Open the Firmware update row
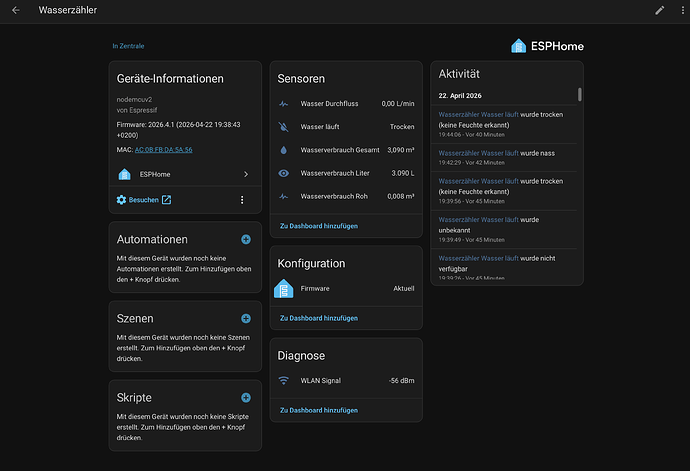The height and width of the screenshot is (471, 690). point(346,289)
